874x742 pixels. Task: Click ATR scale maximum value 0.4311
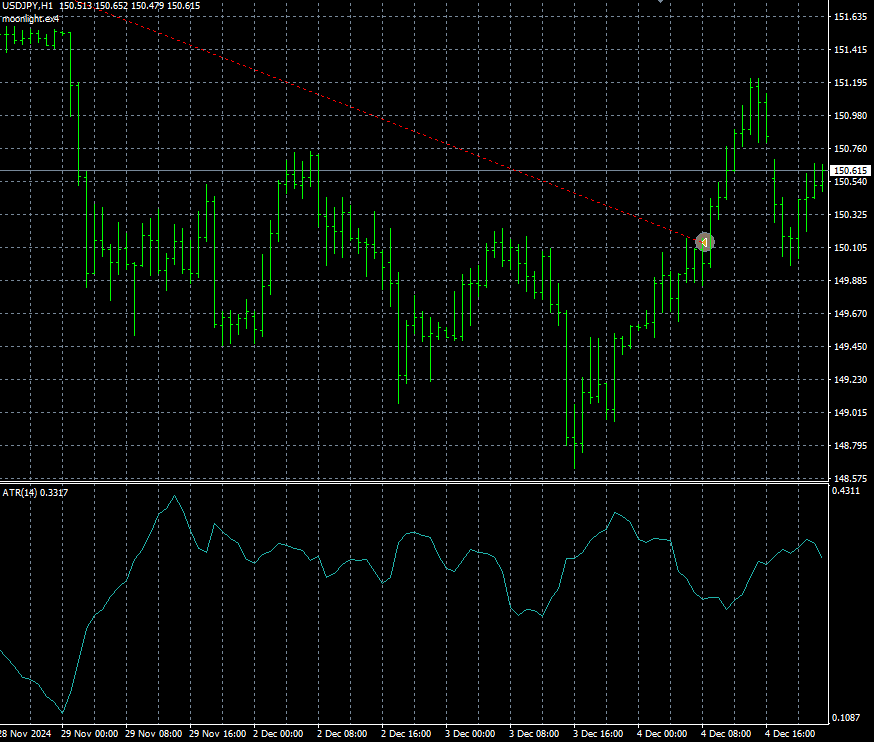[x=846, y=491]
